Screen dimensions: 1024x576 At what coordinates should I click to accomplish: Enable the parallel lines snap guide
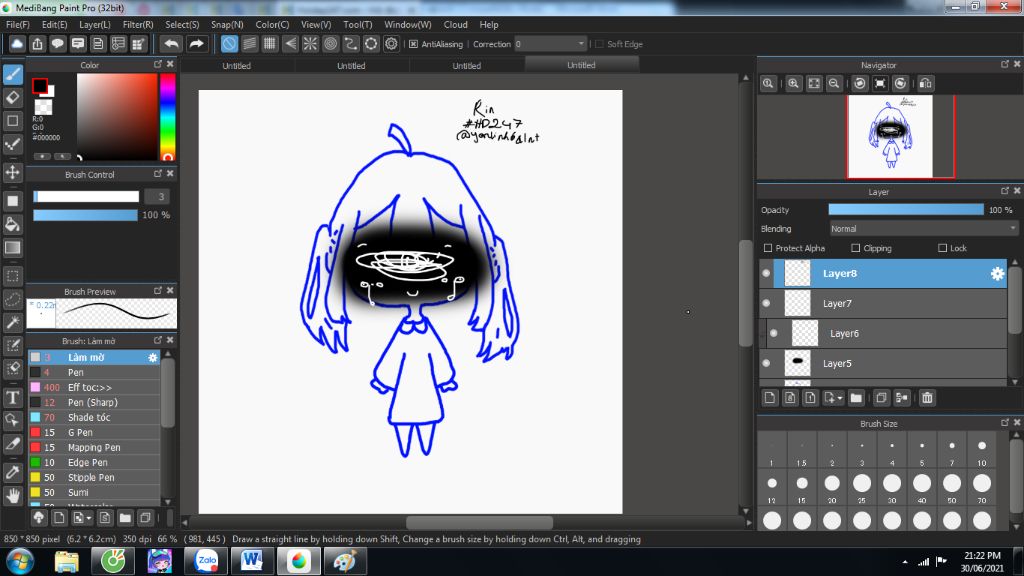[249, 44]
